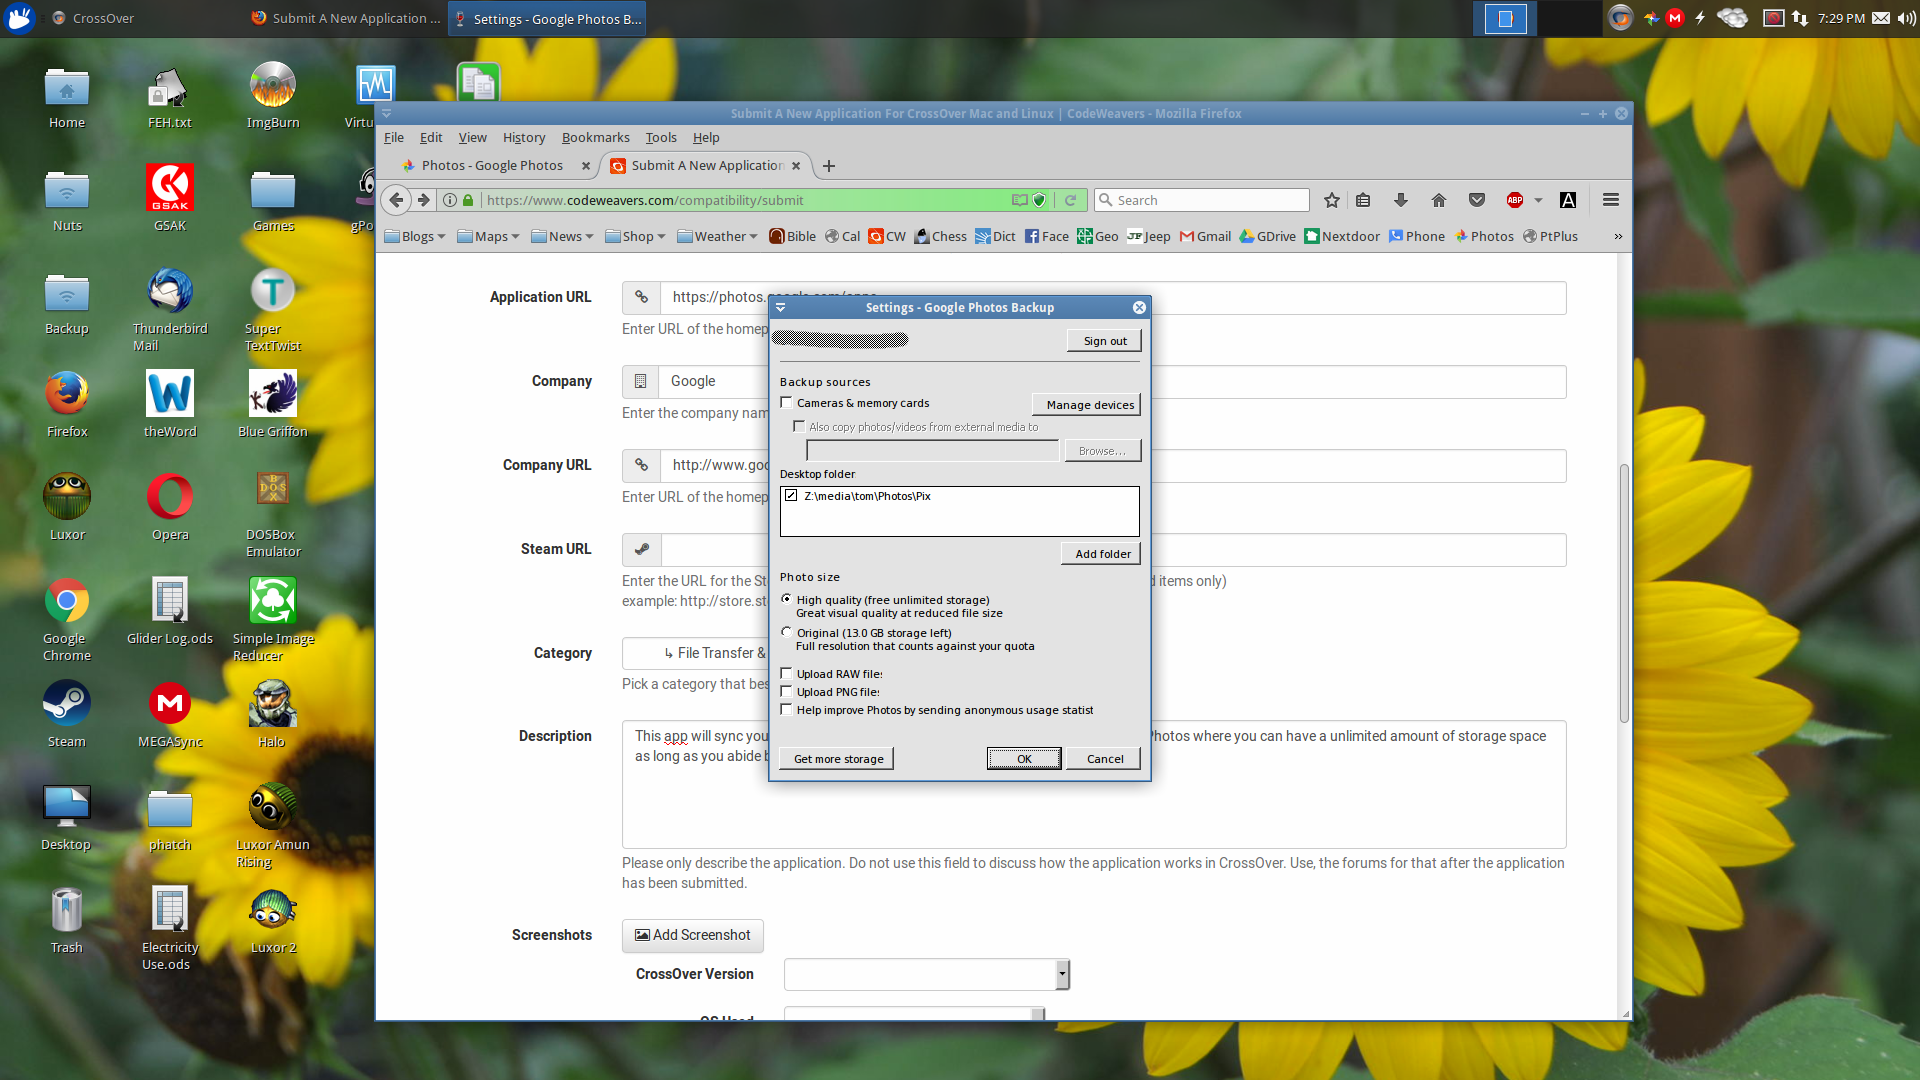Open the History menu in Firefox
This screenshot has width=1920, height=1080.
[x=524, y=138]
